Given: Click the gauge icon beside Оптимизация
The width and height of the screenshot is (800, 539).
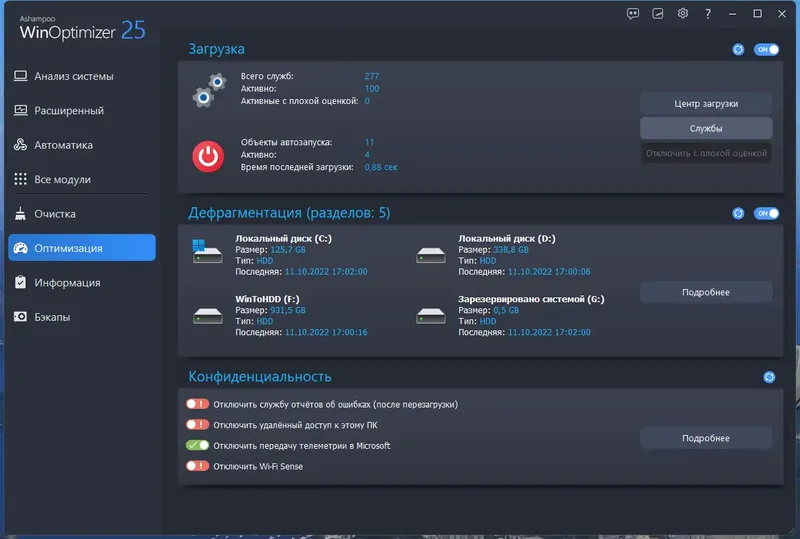Looking at the screenshot, I should [x=20, y=248].
